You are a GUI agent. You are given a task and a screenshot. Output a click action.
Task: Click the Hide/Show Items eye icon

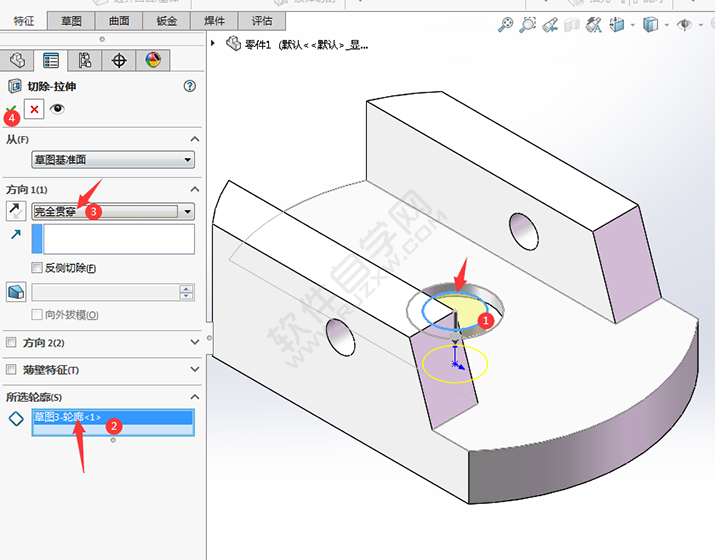tap(684, 24)
